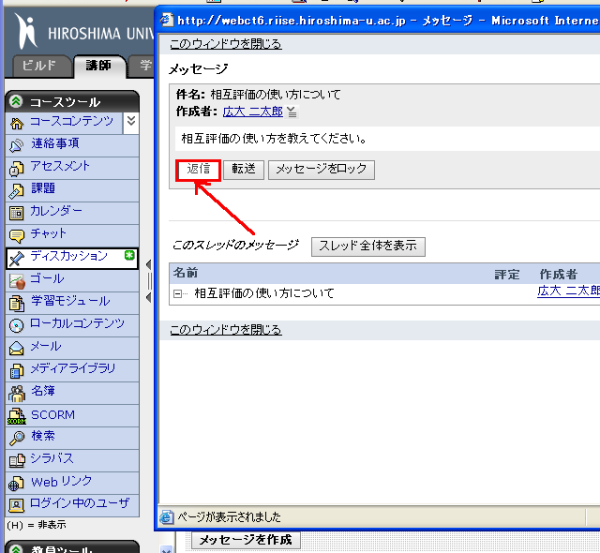This screenshot has height=553, width=600.
Task: Open the 連絡事項 menu item
Action: 55,144
